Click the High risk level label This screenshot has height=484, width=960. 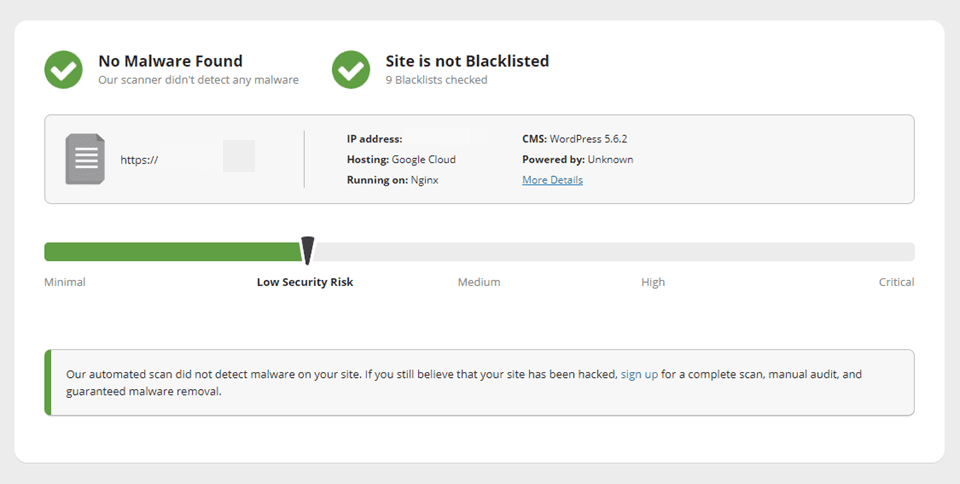click(x=653, y=282)
